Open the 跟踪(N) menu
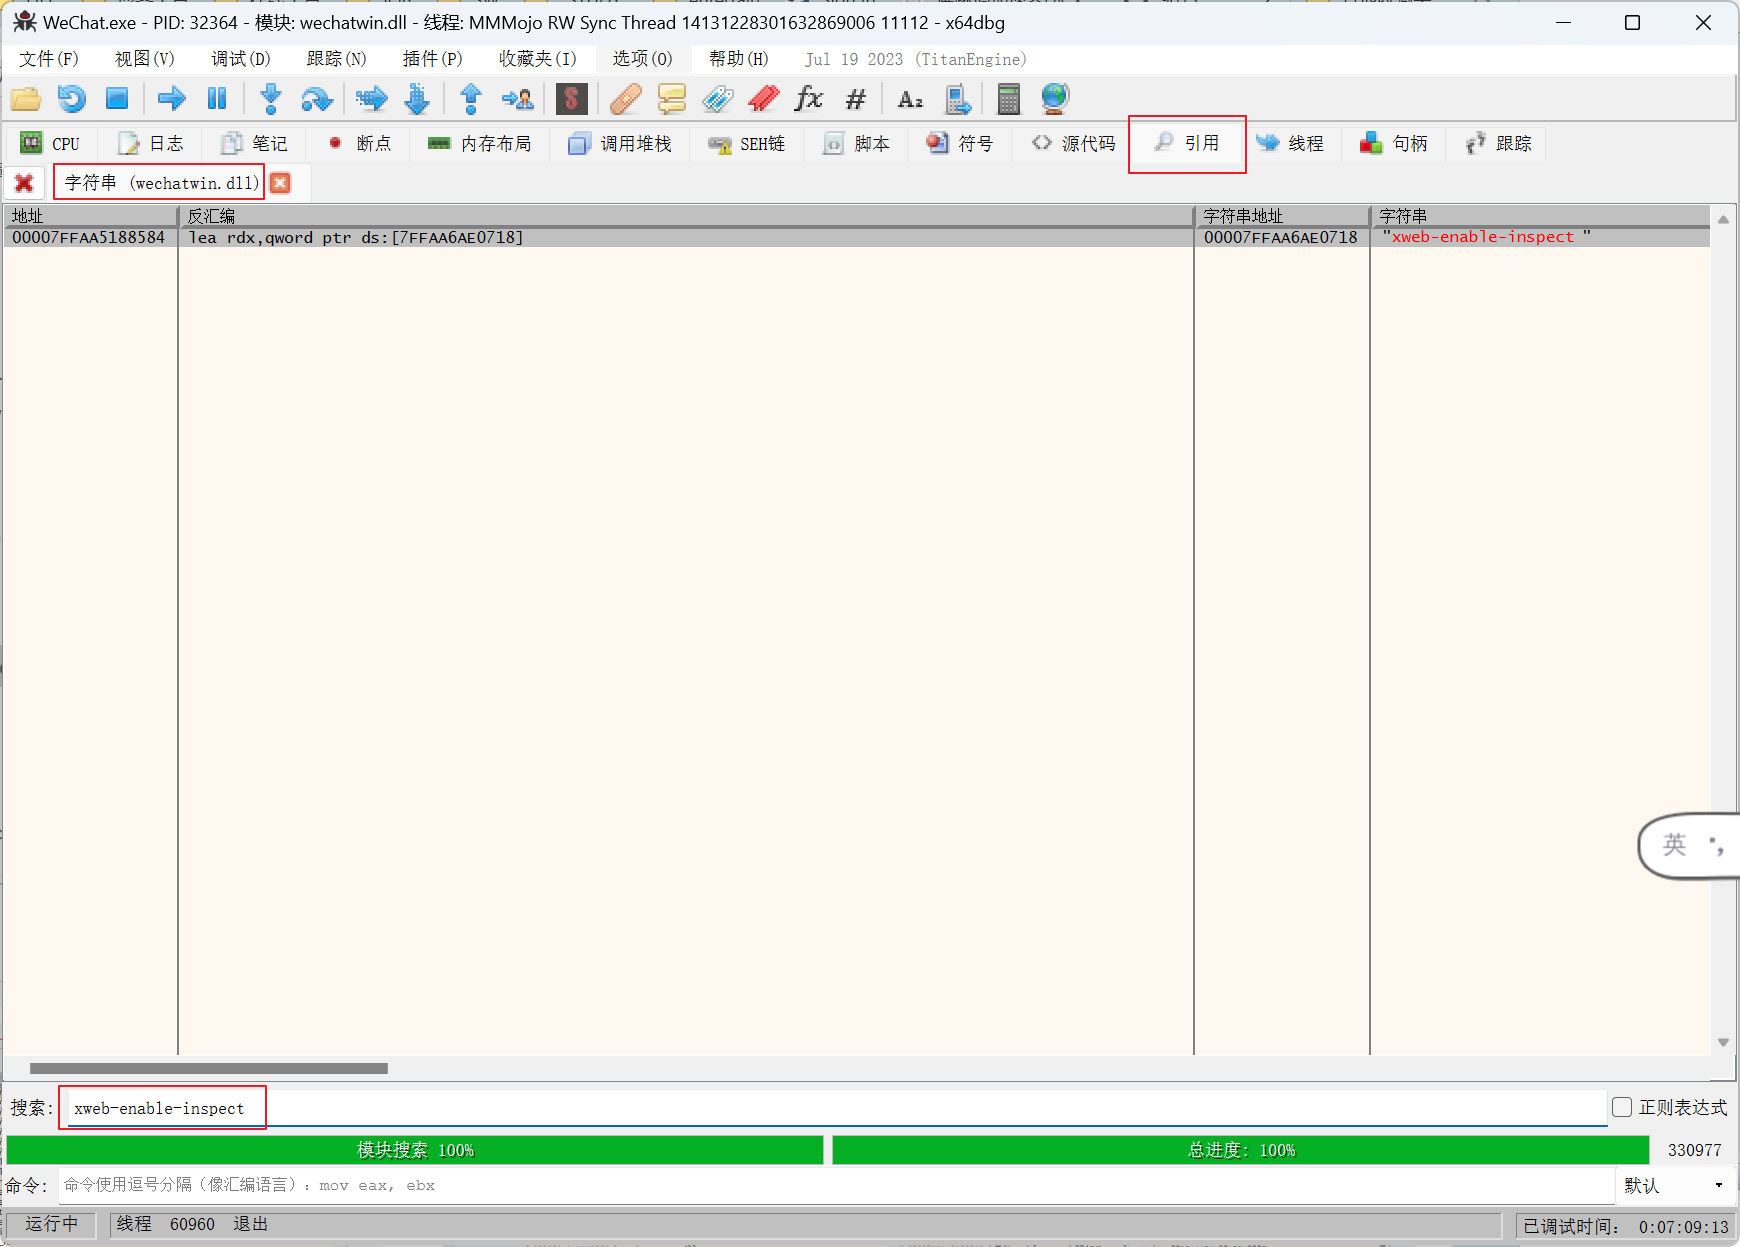Viewport: 1740px width, 1247px height. [x=336, y=59]
